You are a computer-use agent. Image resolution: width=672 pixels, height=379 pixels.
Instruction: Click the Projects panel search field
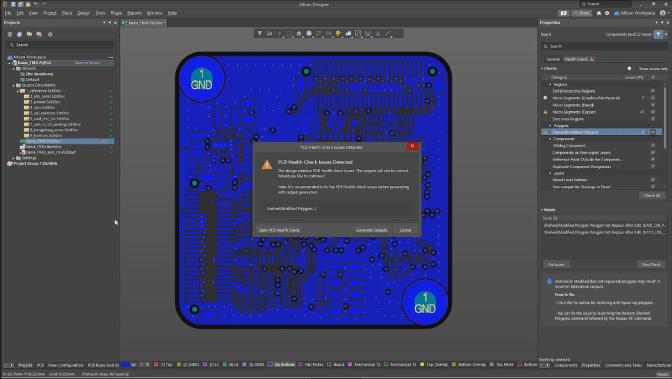pos(61,45)
